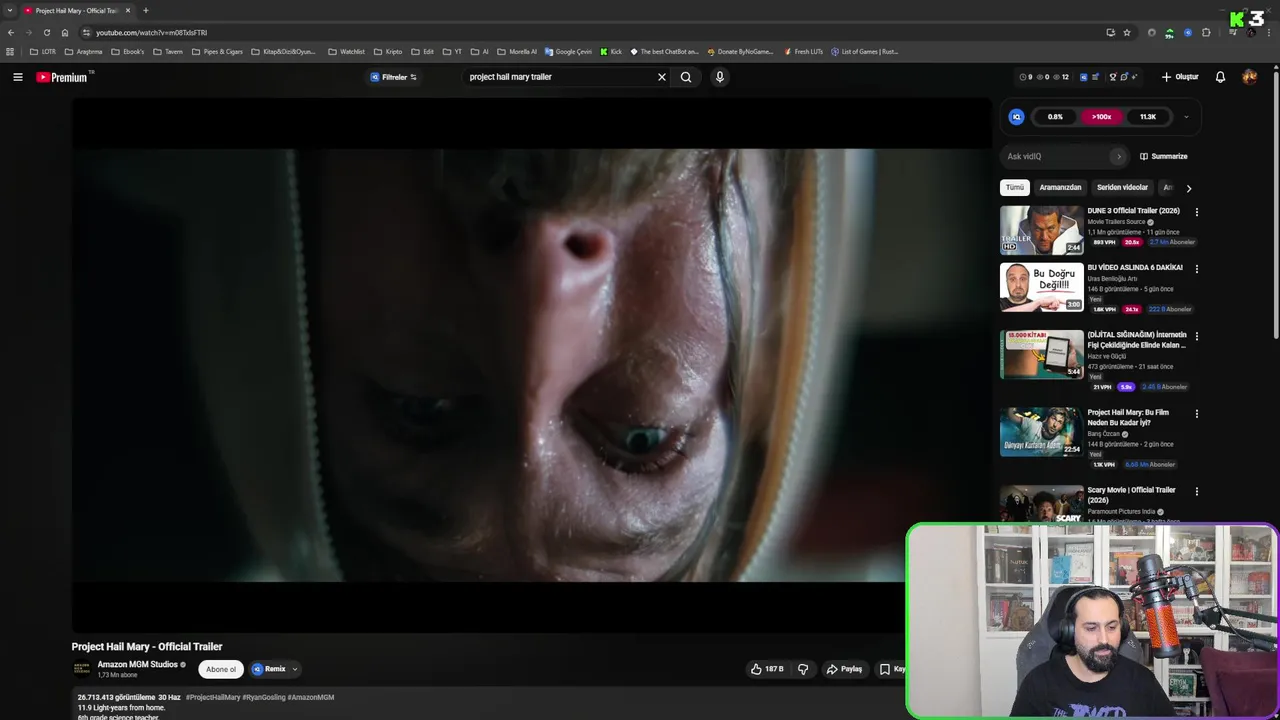Open options for DİJİTAL SIĞINAĞIM video
The image size is (1280, 720).
click(1196, 336)
